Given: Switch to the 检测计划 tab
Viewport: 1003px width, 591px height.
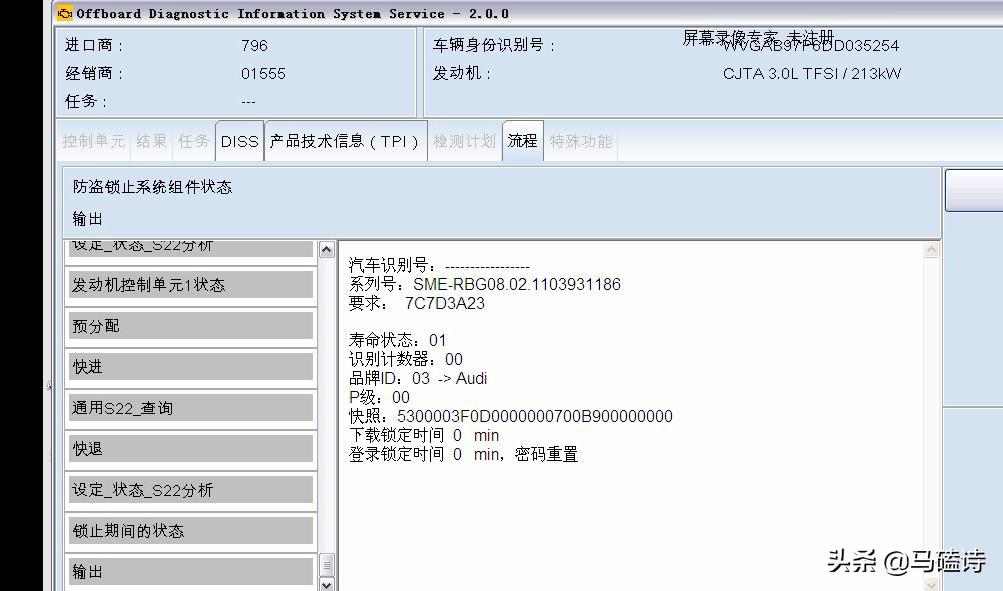Looking at the screenshot, I should [x=466, y=141].
